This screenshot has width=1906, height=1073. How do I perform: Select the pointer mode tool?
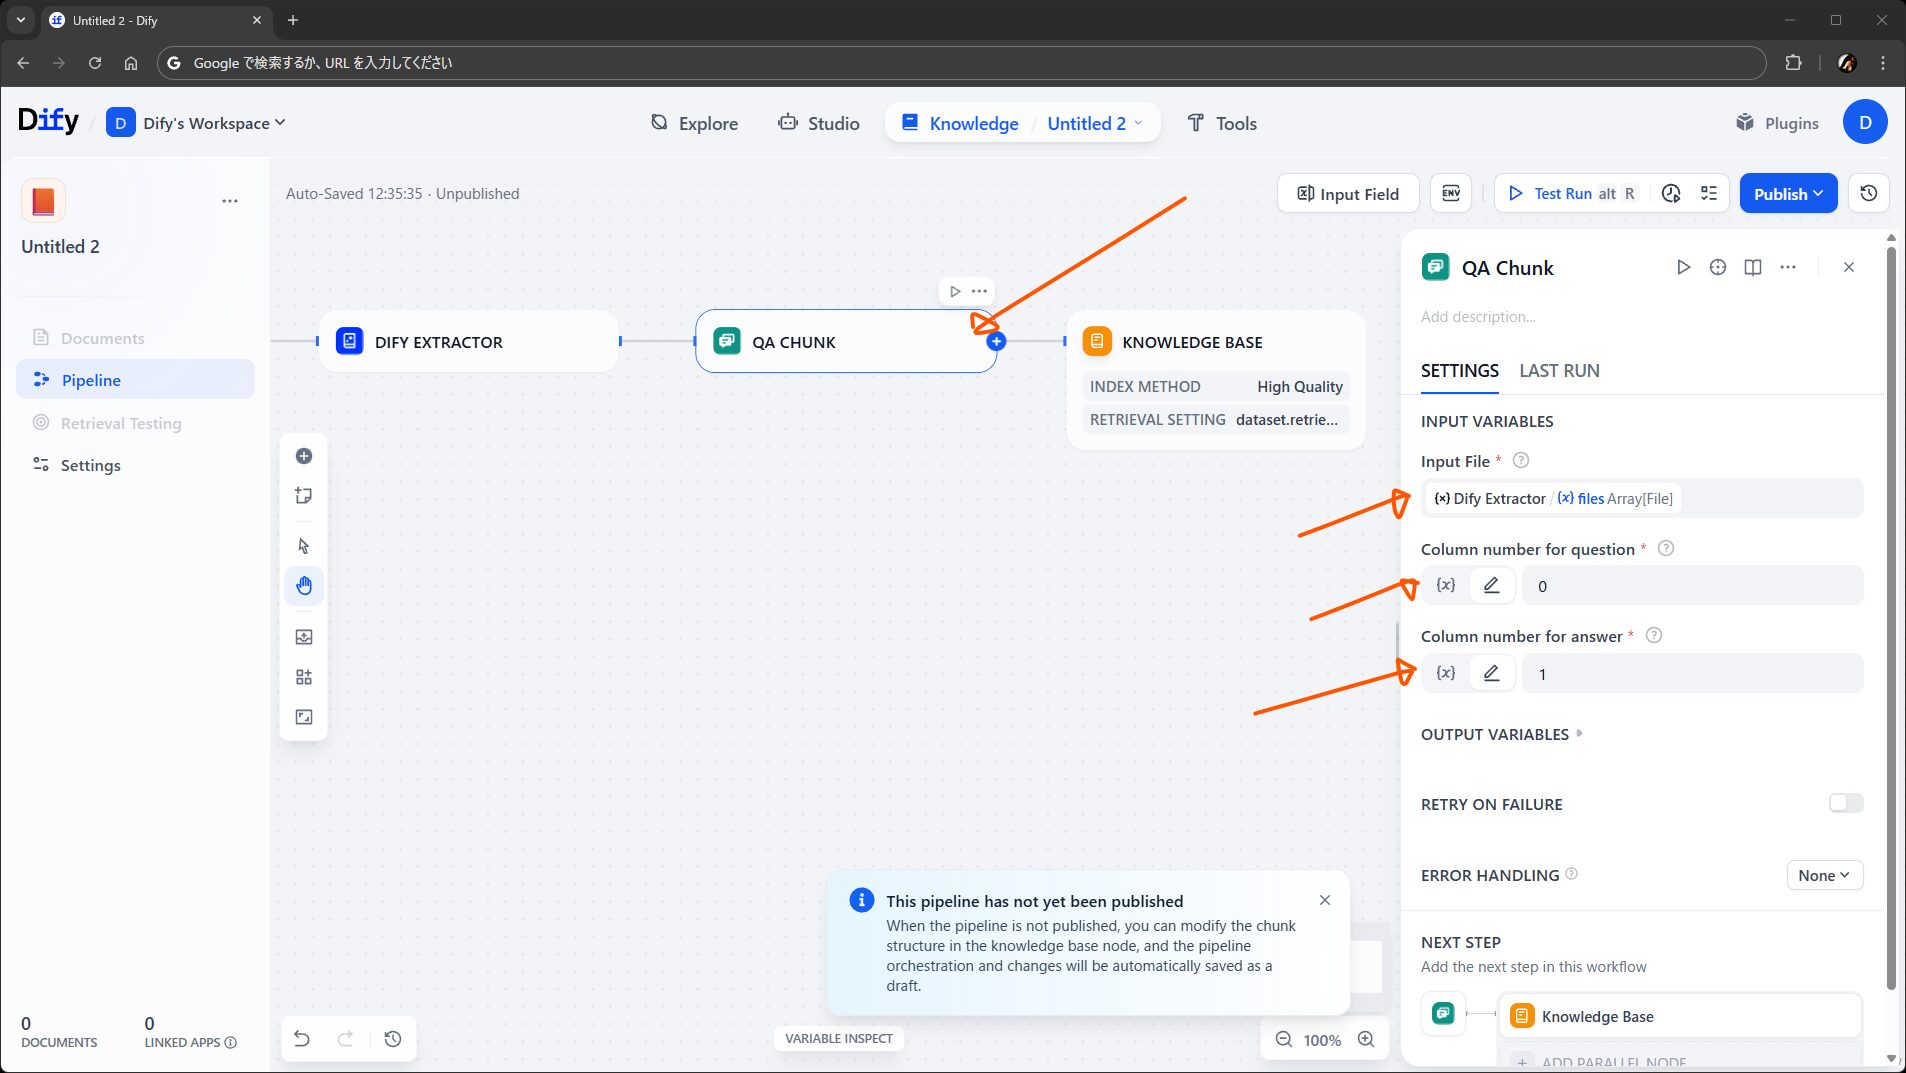pyautogui.click(x=304, y=546)
